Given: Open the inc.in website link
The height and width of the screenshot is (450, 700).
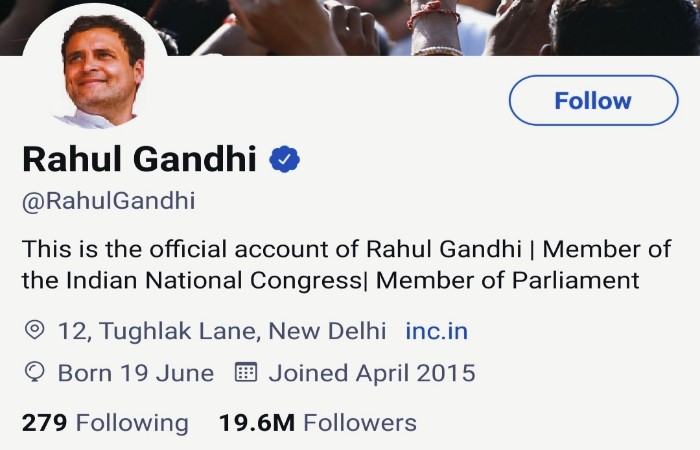Looking at the screenshot, I should (x=436, y=330).
